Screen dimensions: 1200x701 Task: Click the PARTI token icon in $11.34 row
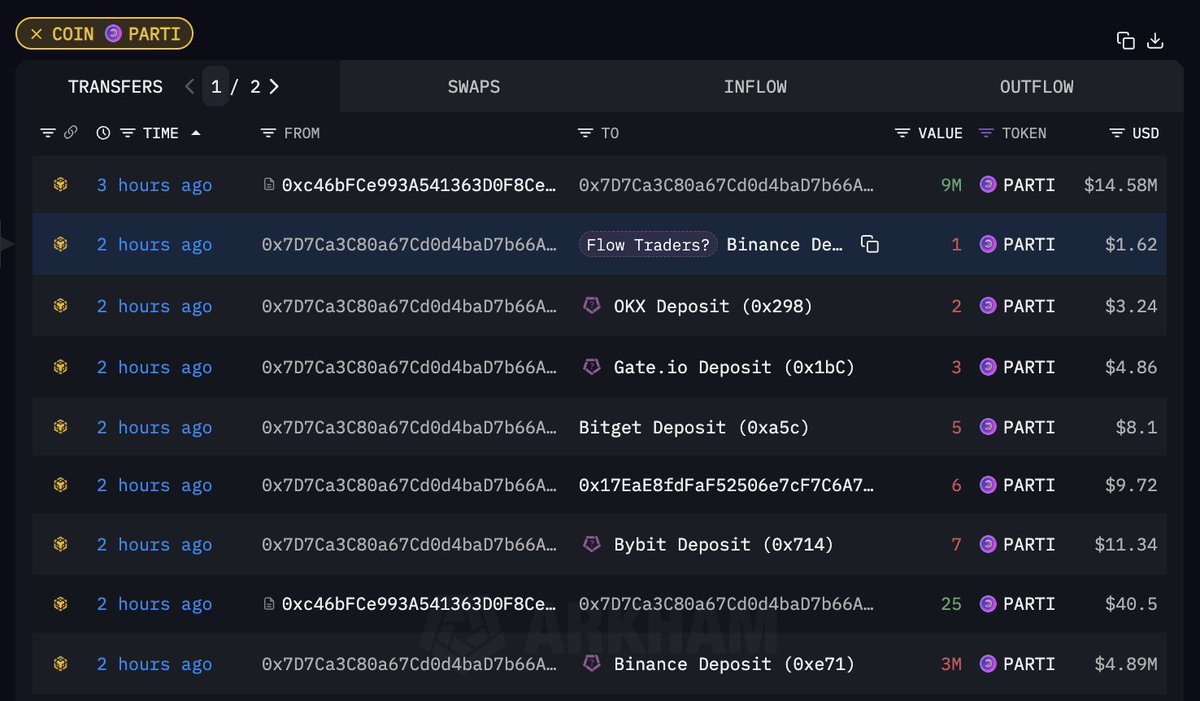point(988,545)
